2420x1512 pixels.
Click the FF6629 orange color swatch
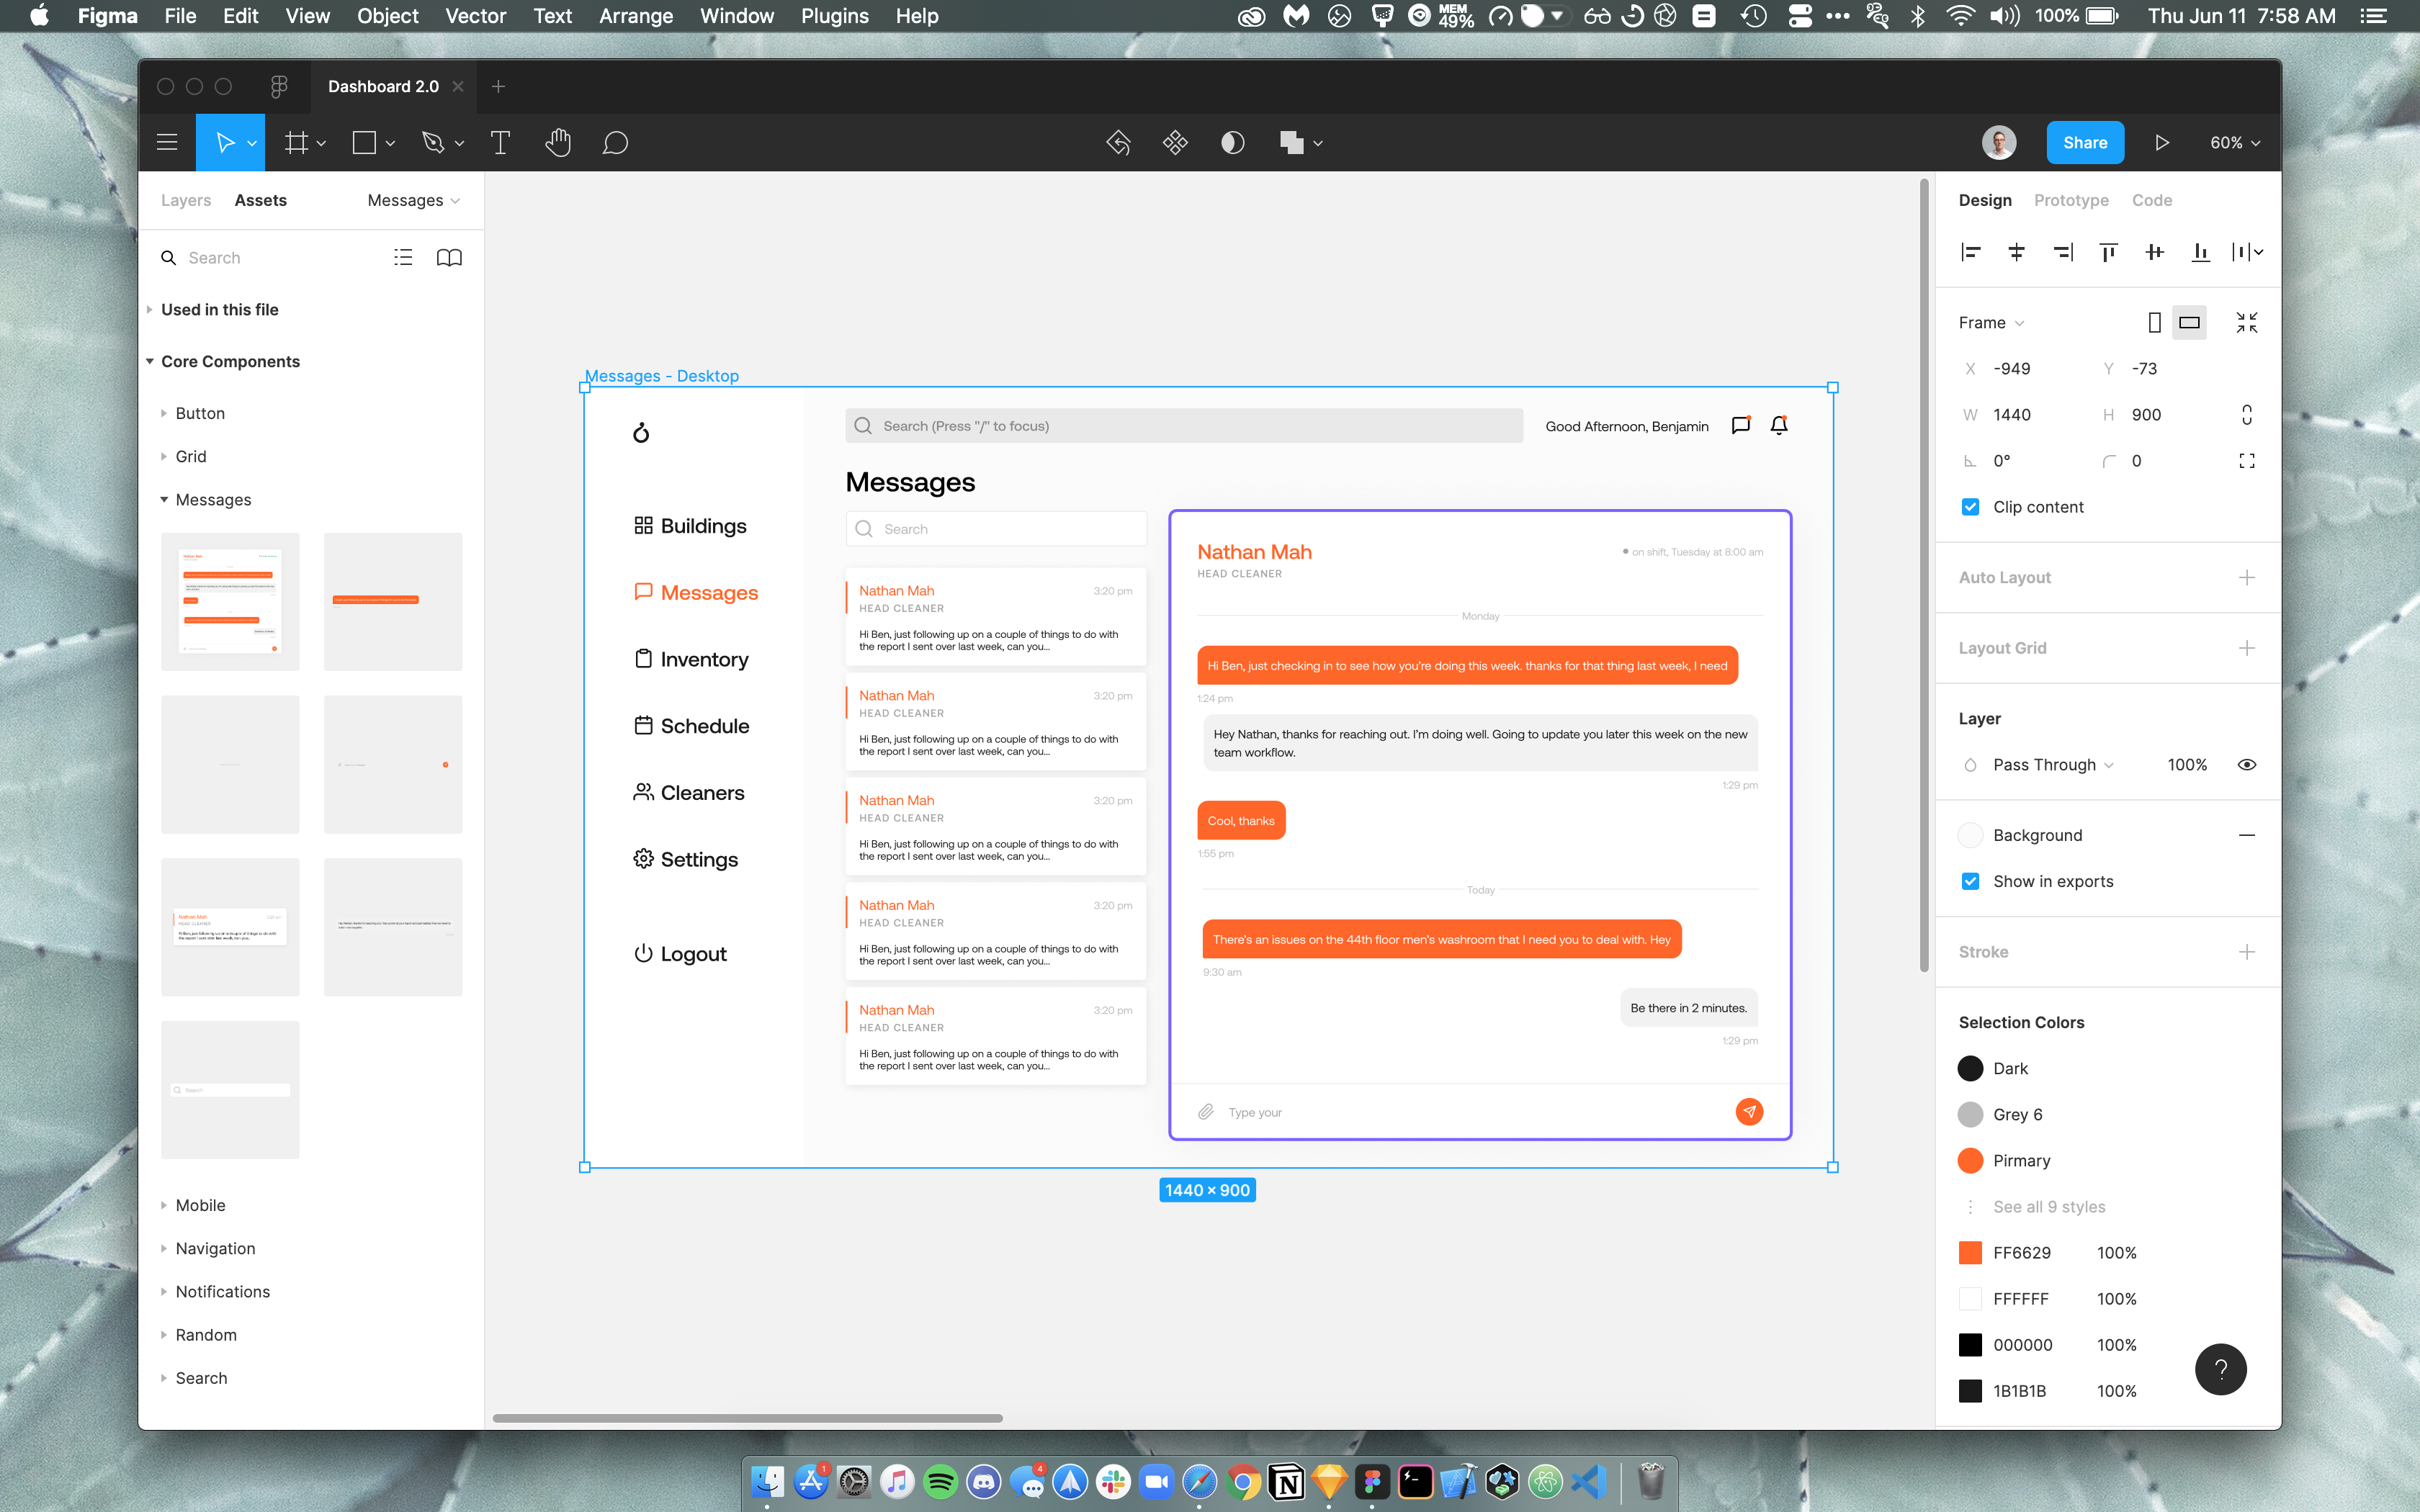[x=1970, y=1253]
